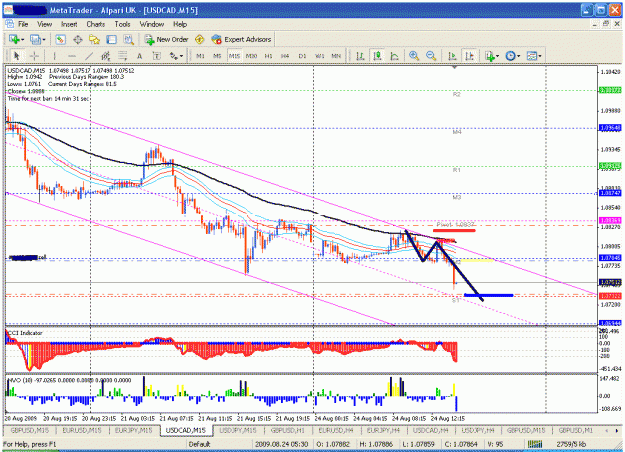625x452 pixels.
Task: Switch to USDJPY,M15 chart tab
Action: [238, 430]
